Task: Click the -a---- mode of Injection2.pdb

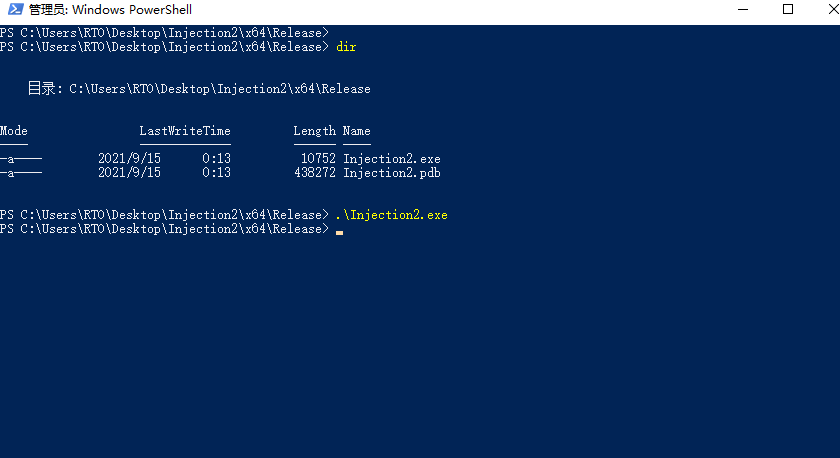Action: tap(21, 173)
